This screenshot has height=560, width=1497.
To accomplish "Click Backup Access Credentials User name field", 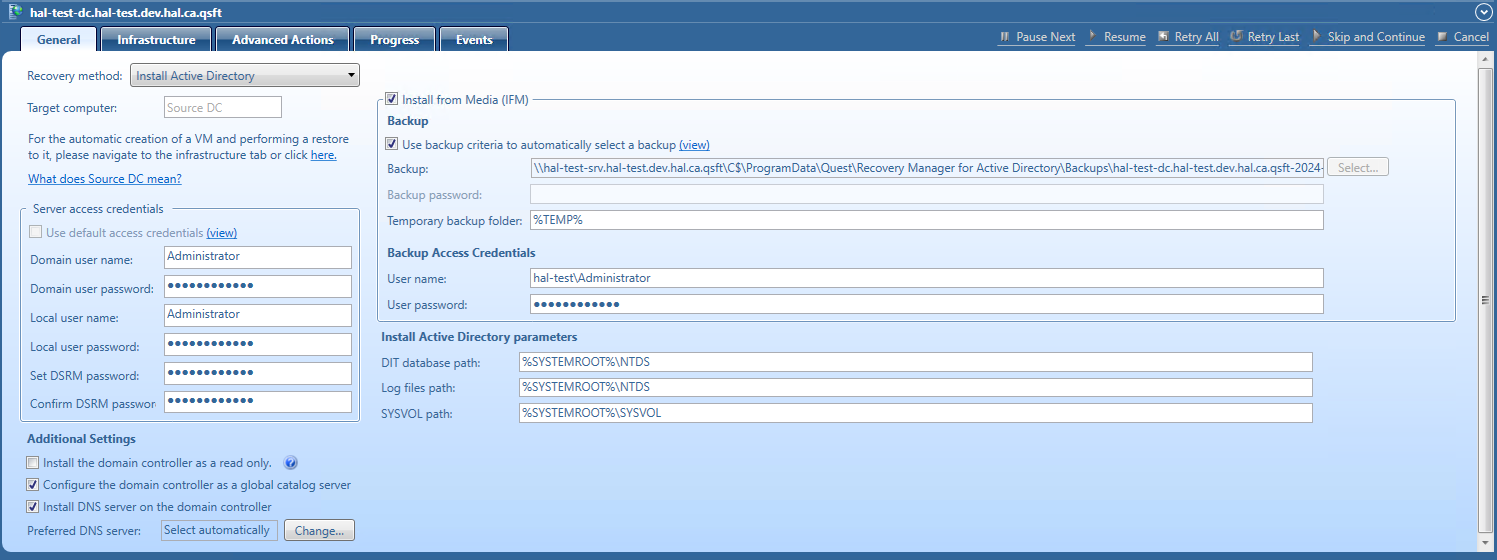I will pyautogui.click(x=927, y=278).
